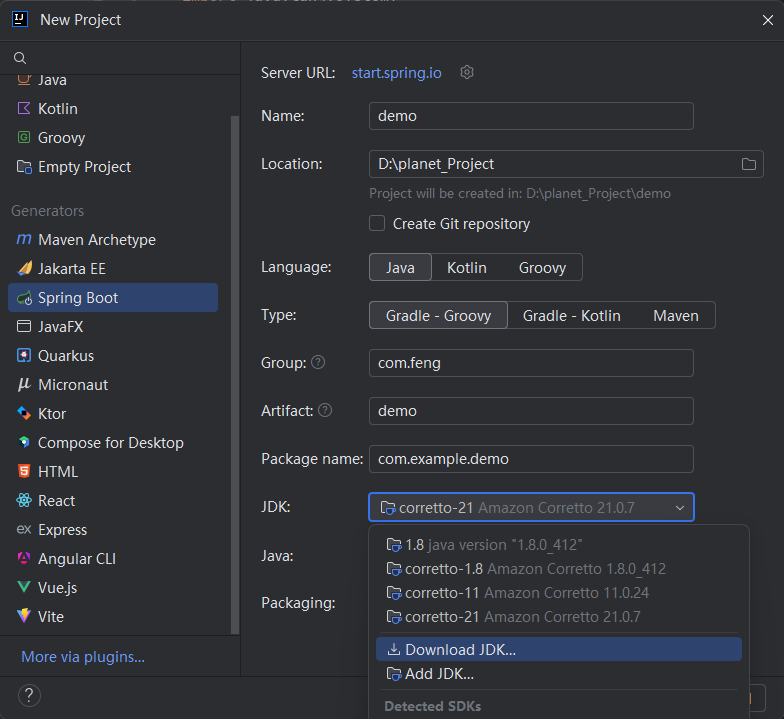Select Compose for Desktop label
The image size is (784, 719).
click(111, 442)
